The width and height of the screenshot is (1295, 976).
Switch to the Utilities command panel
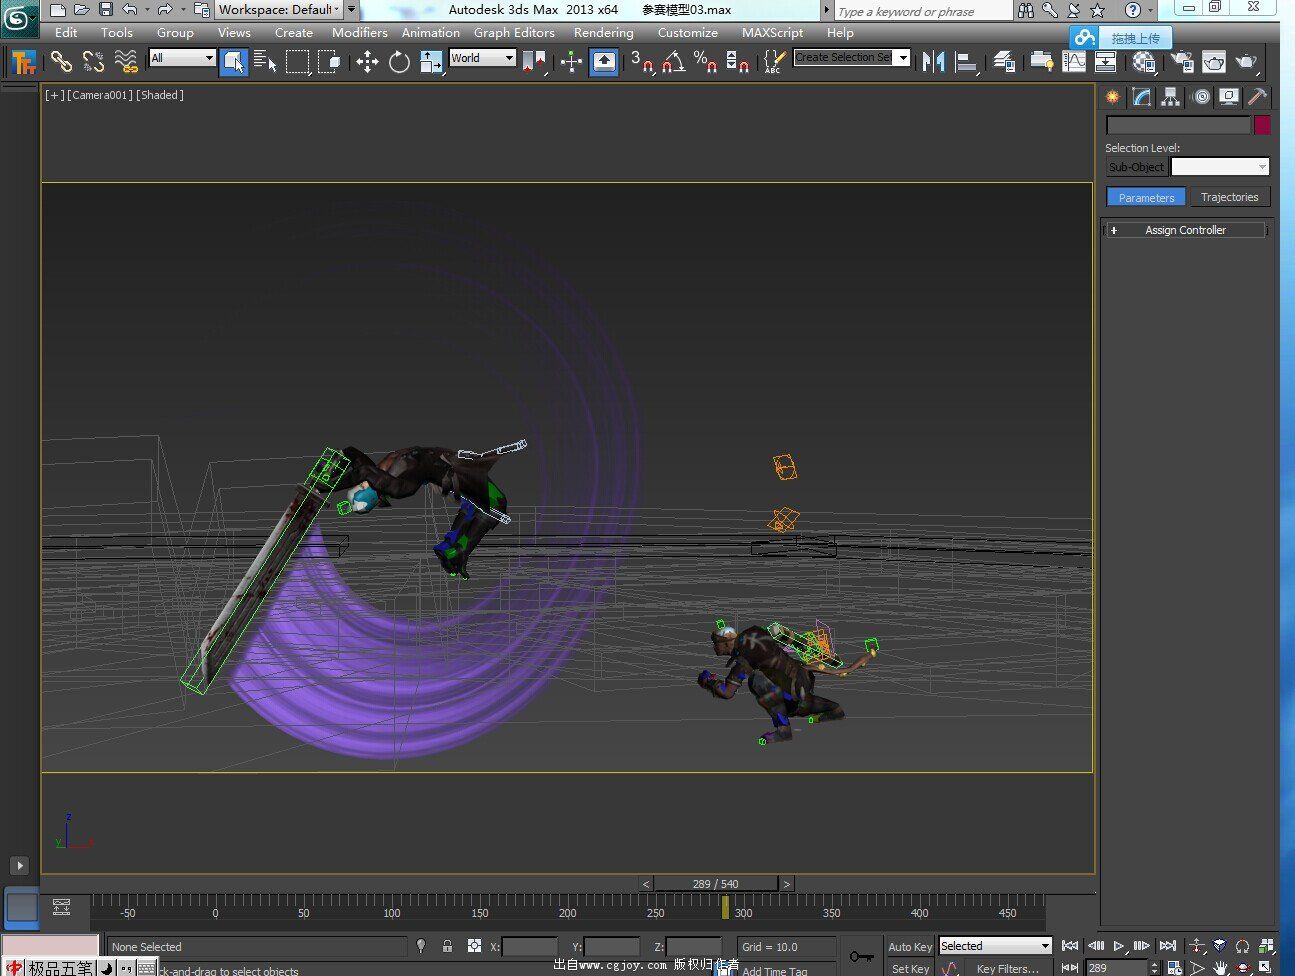click(x=1258, y=97)
